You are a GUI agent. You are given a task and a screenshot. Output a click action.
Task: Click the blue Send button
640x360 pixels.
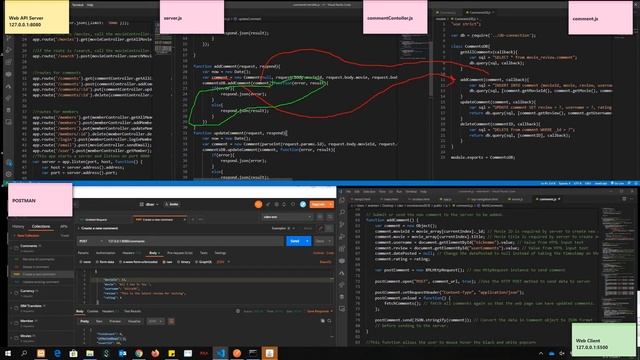(295, 241)
